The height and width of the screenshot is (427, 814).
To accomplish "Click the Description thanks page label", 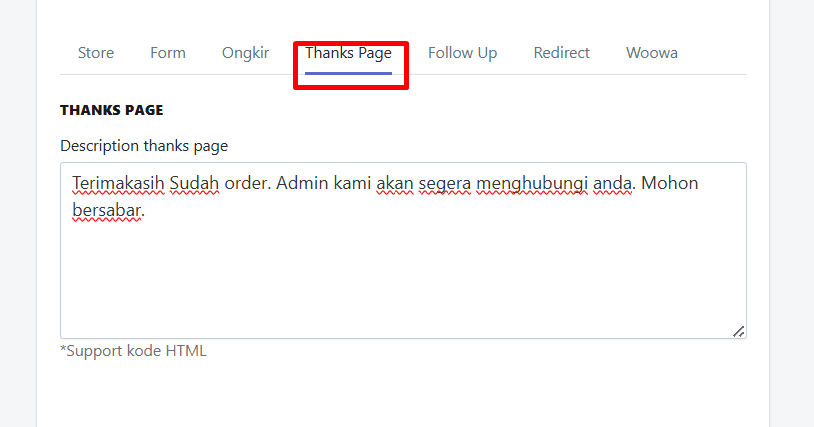I will tap(144, 146).
